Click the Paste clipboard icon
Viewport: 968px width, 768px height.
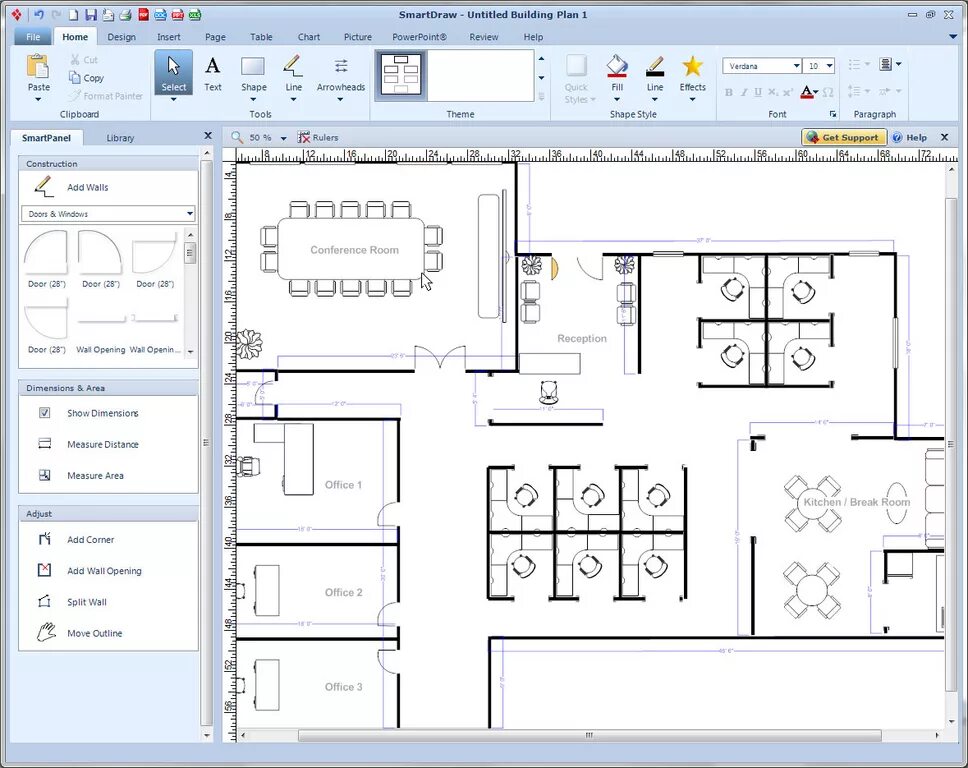click(x=38, y=67)
